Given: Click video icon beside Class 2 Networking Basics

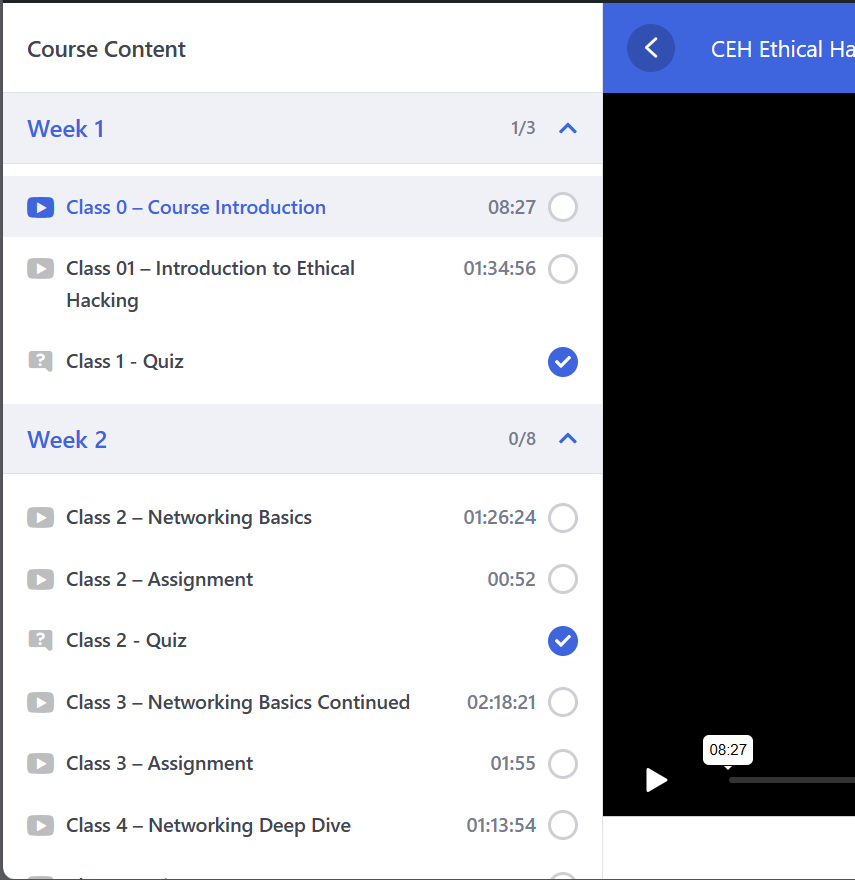Looking at the screenshot, I should pyautogui.click(x=40, y=518).
